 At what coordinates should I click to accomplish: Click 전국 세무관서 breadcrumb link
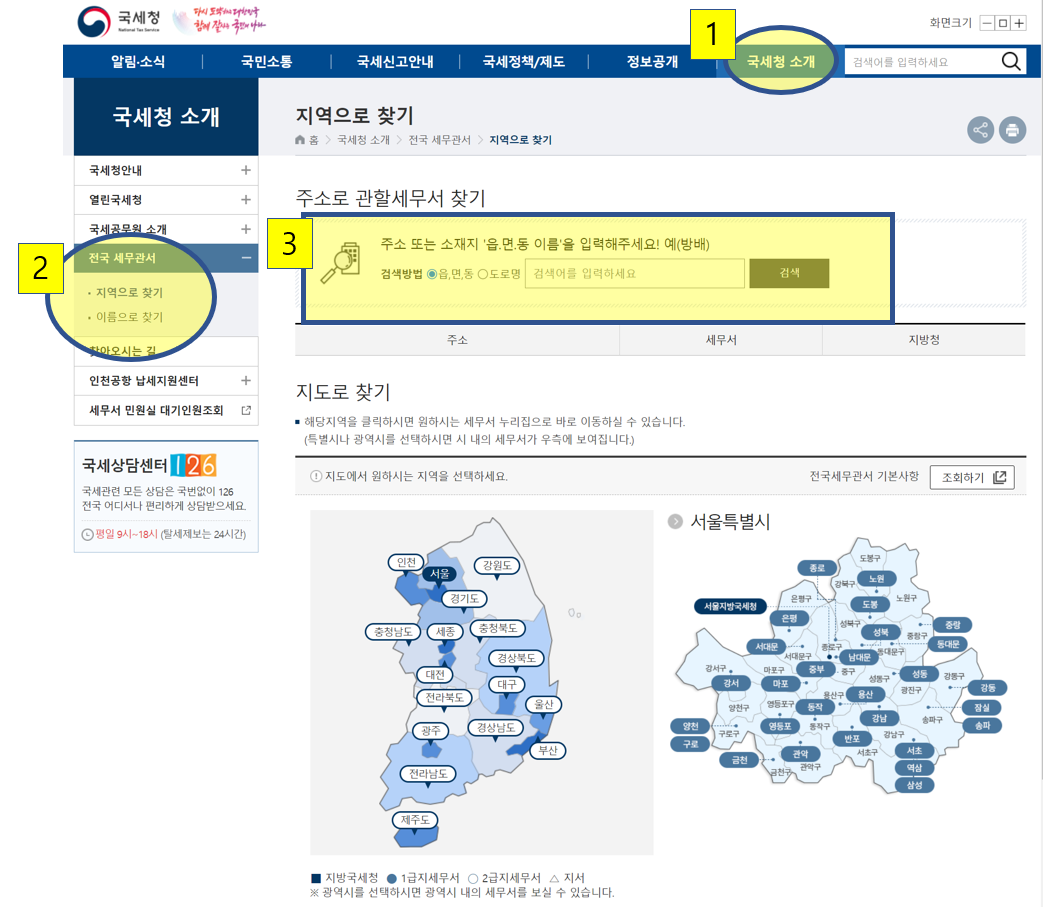point(440,140)
